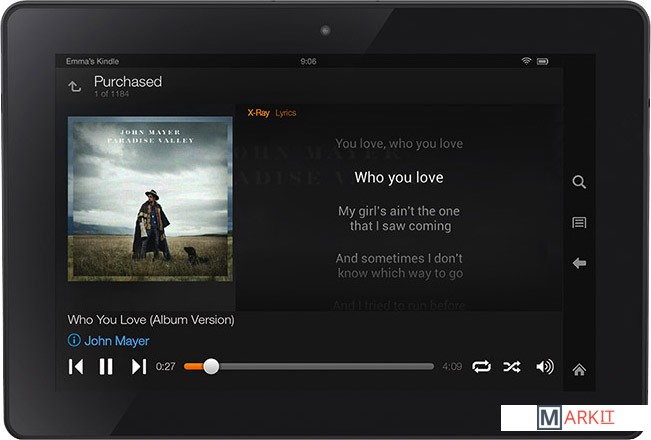The image size is (651, 440).
Task: Mute the volume speaker icon
Action: coord(544,367)
